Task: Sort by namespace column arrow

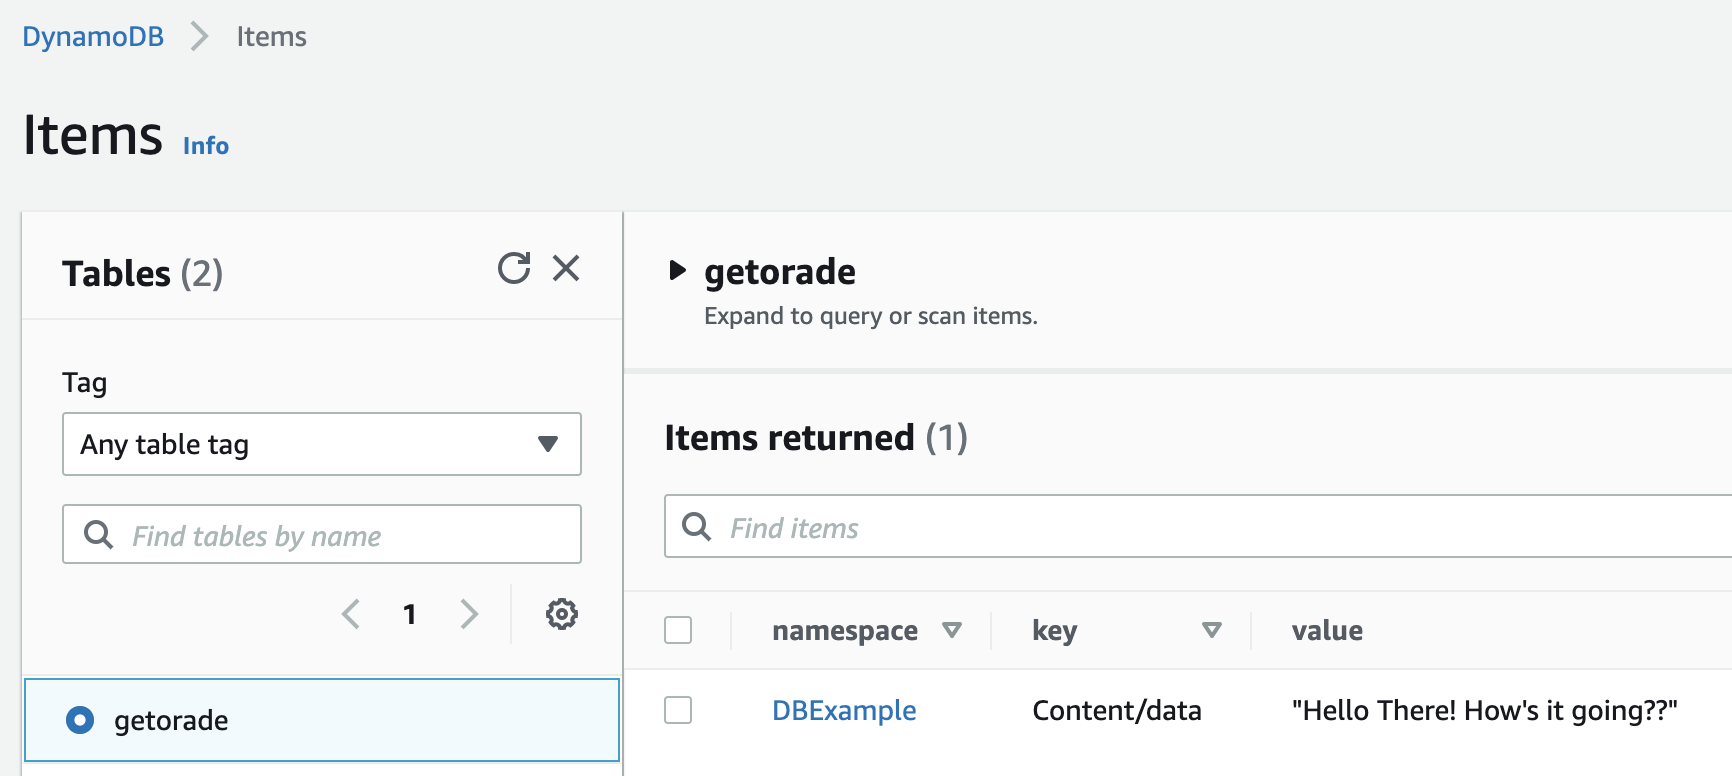Action: click(x=952, y=630)
